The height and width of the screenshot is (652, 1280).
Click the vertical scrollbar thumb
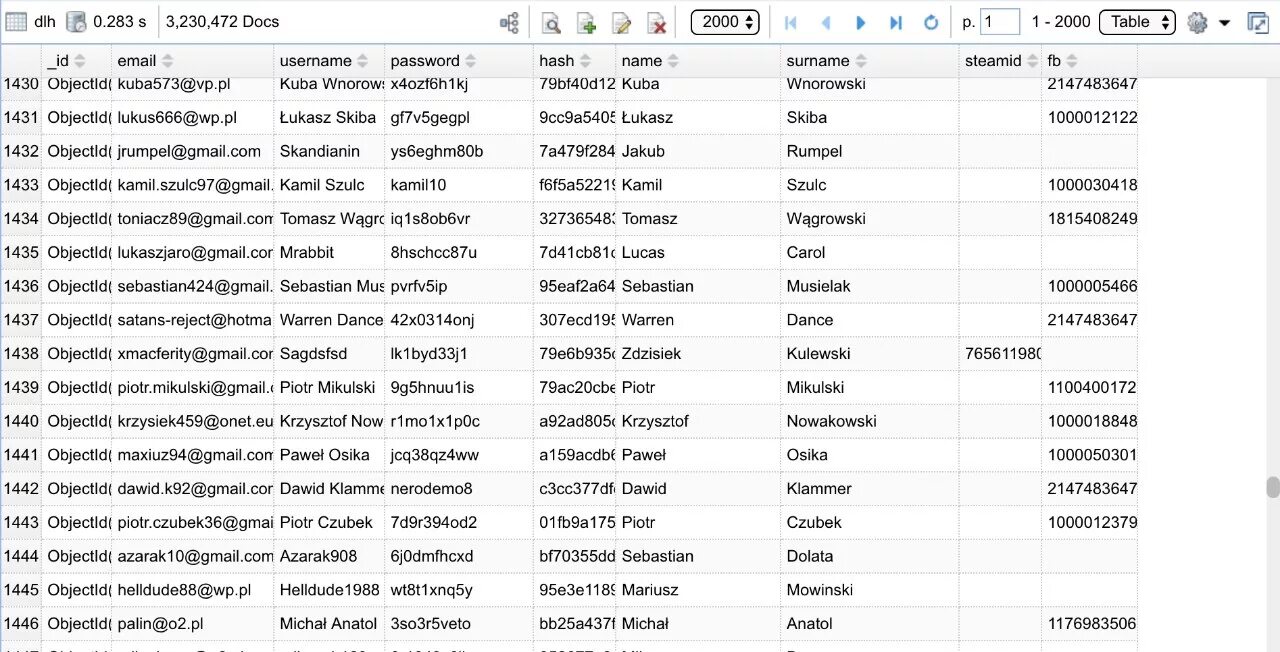1272,487
